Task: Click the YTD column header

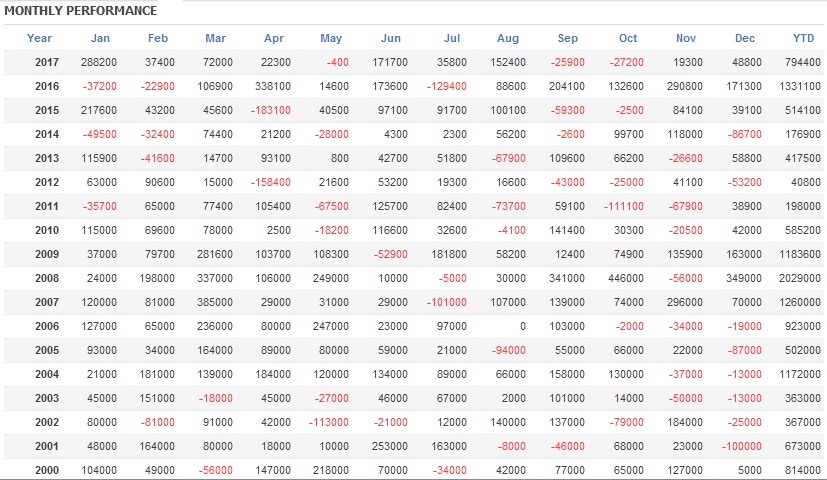Action: pyautogui.click(x=803, y=39)
